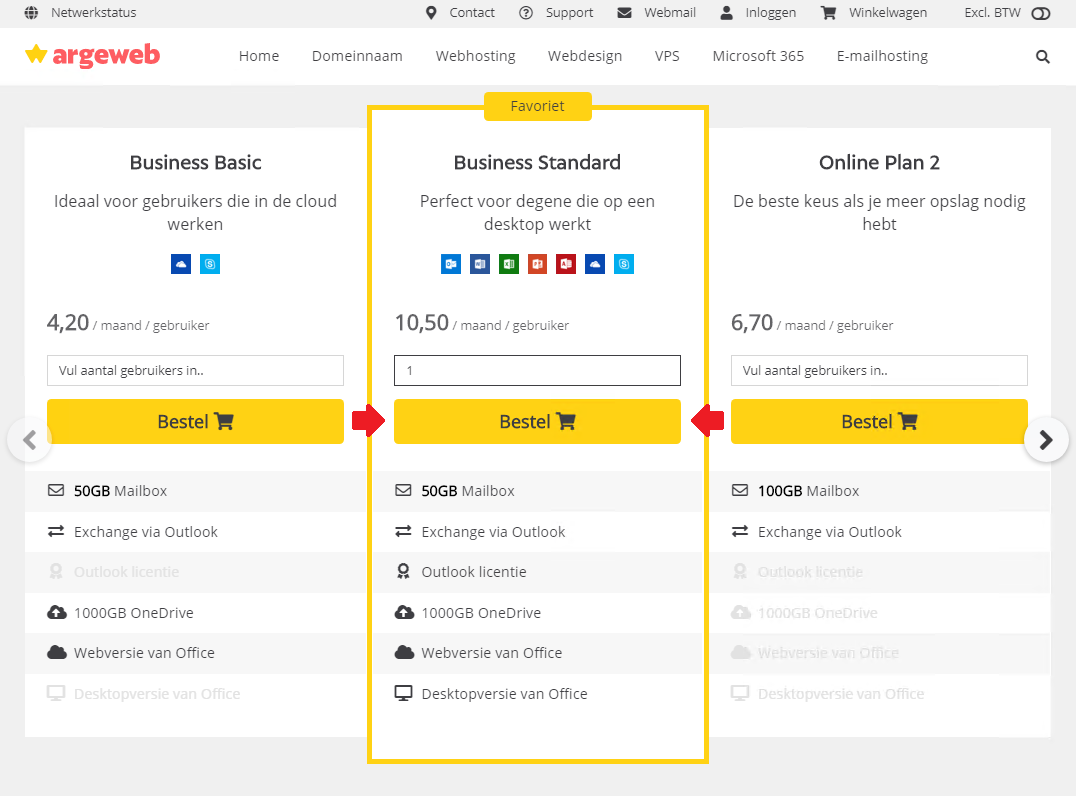Screen dimensions: 1076x796
Task: Click OneDrive cloud upload icon in Business Standard
Action: pyautogui.click(x=404, y=612)
